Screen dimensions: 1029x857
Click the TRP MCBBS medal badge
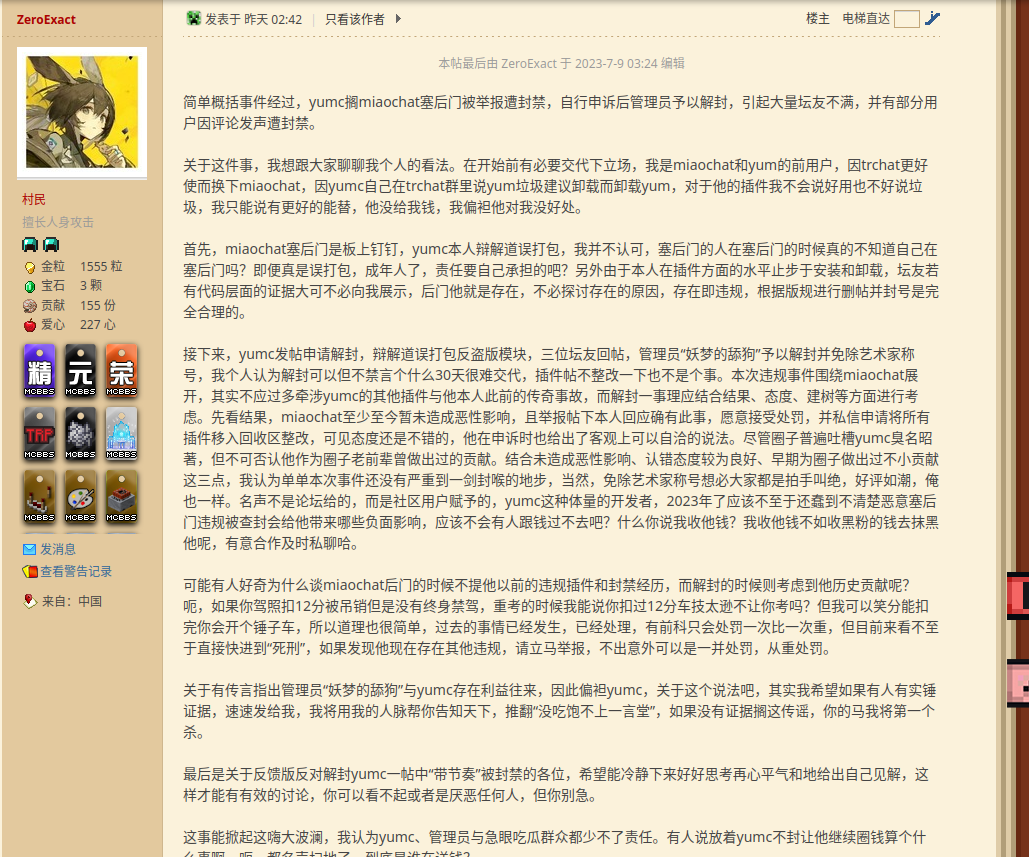[x=40, y=433]
